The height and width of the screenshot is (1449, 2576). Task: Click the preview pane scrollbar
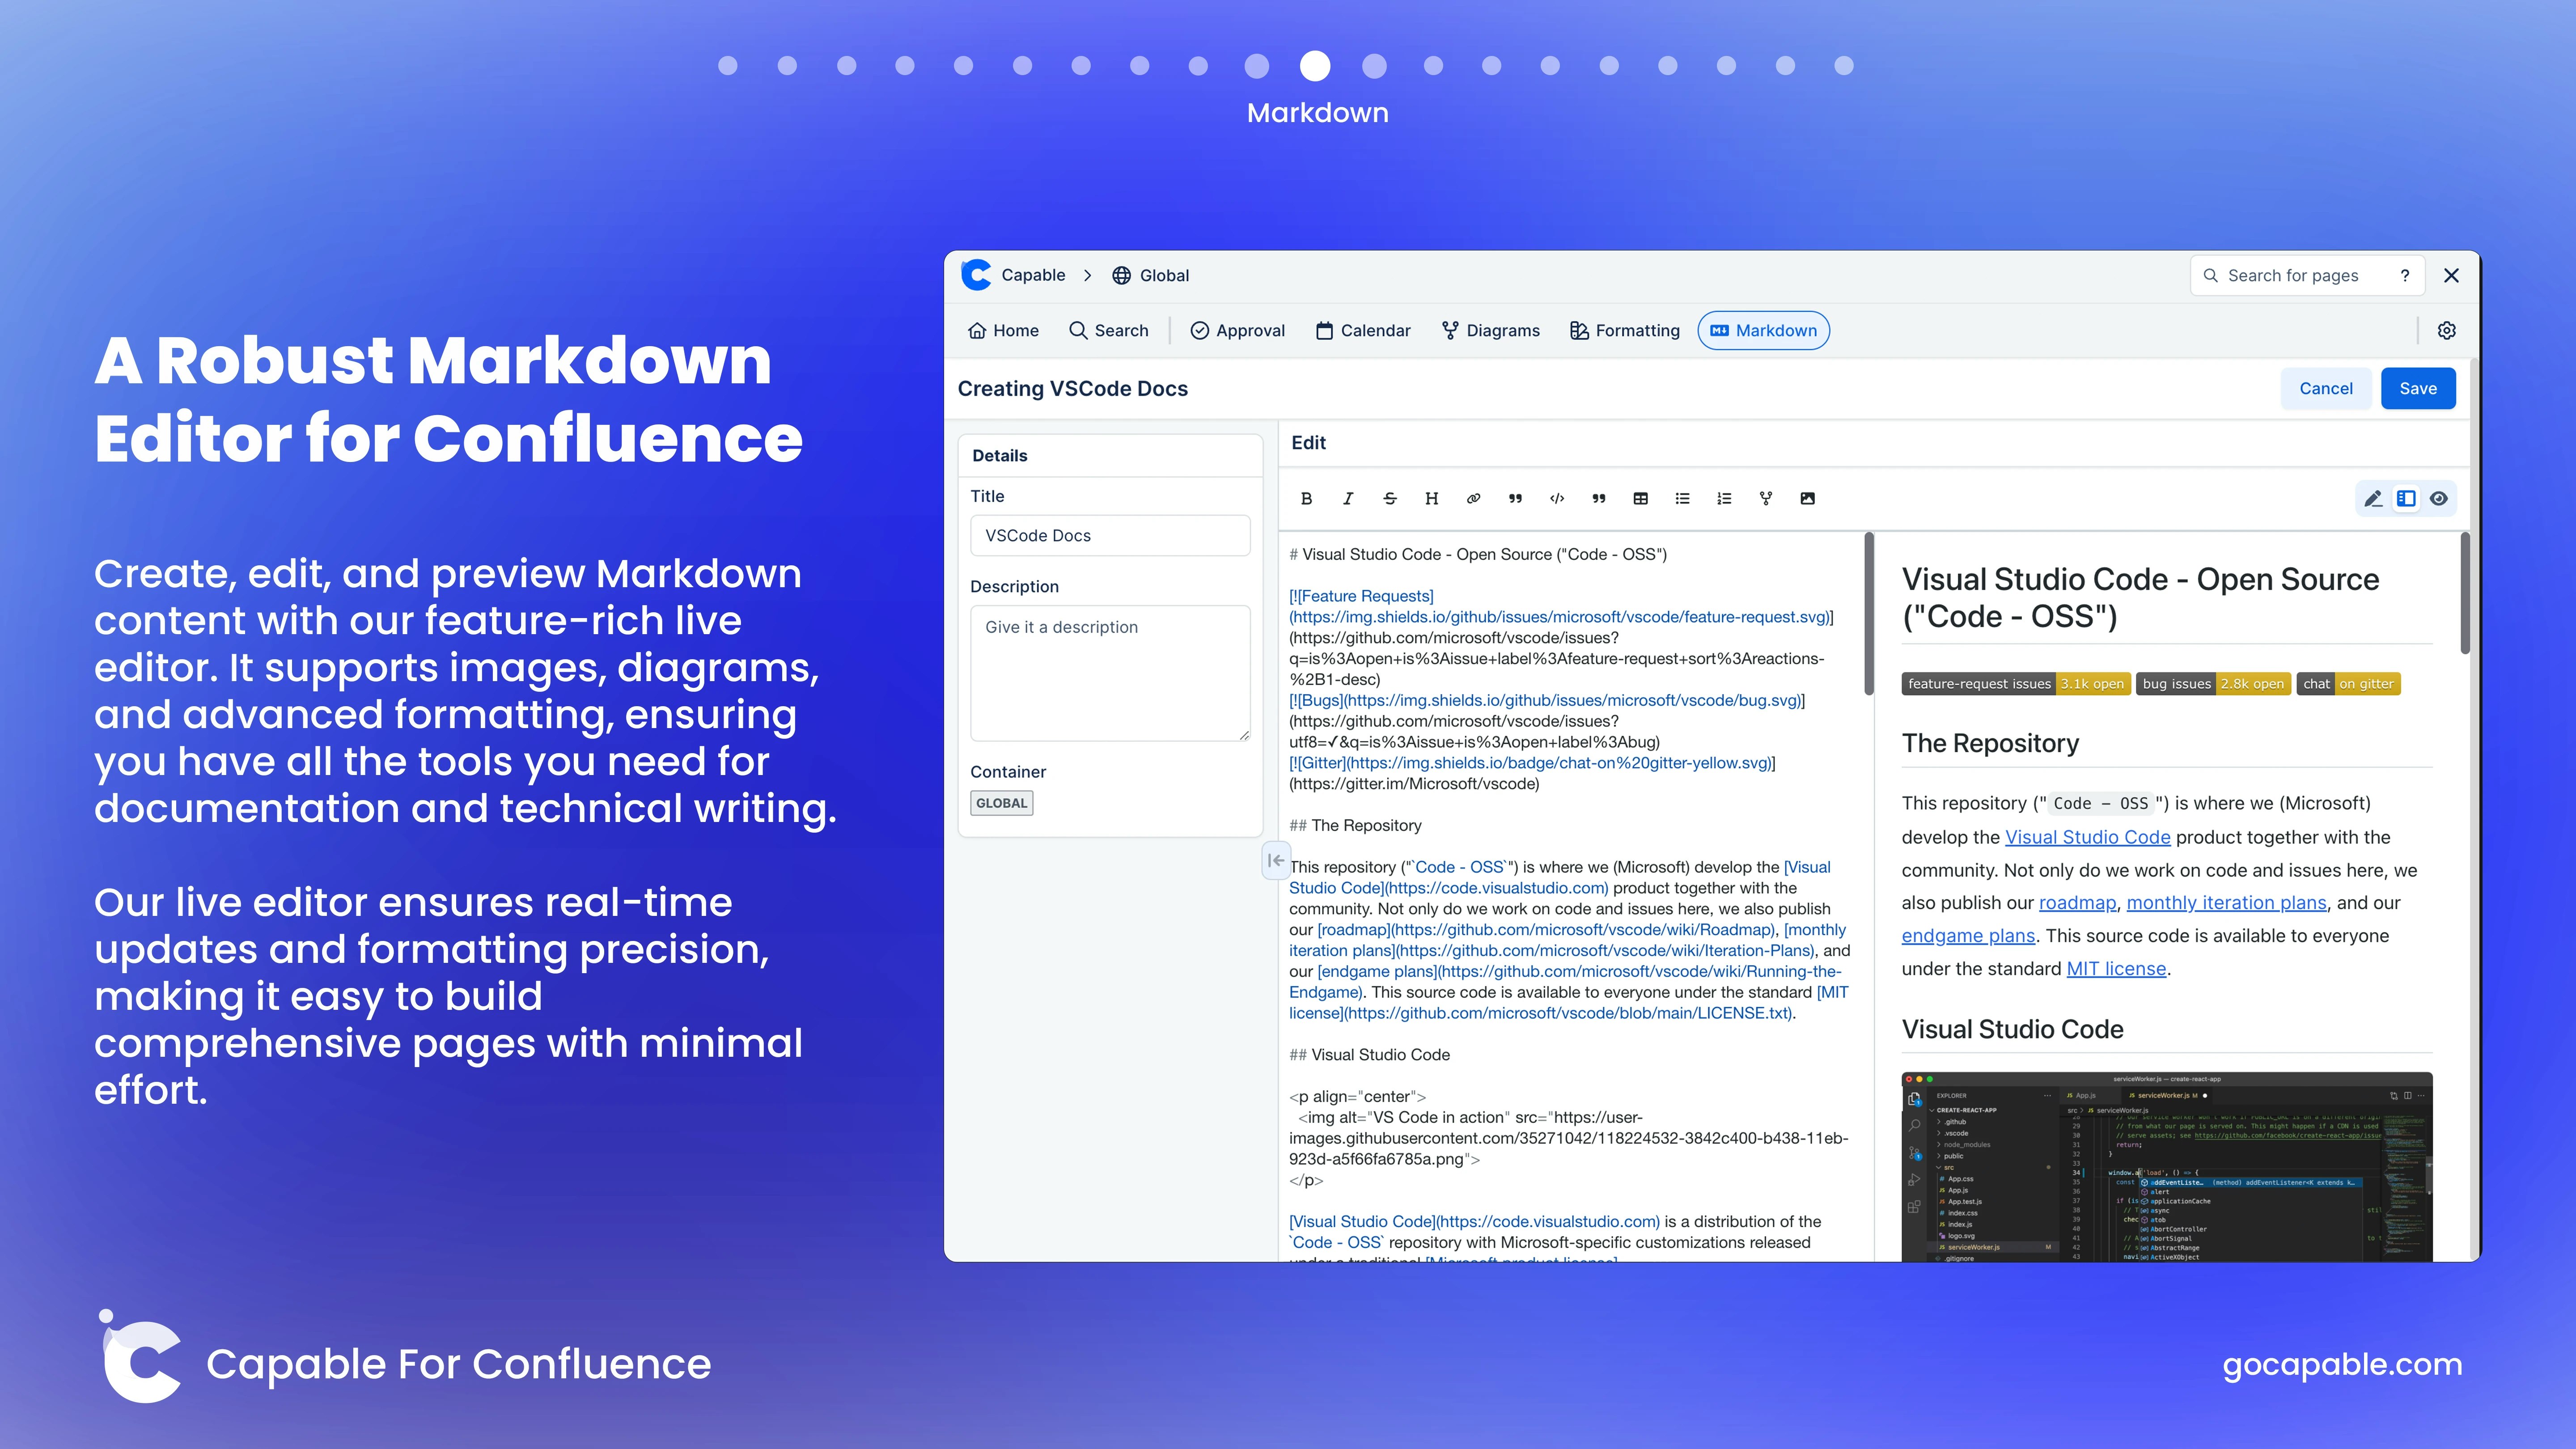[x=2465, y=593]
